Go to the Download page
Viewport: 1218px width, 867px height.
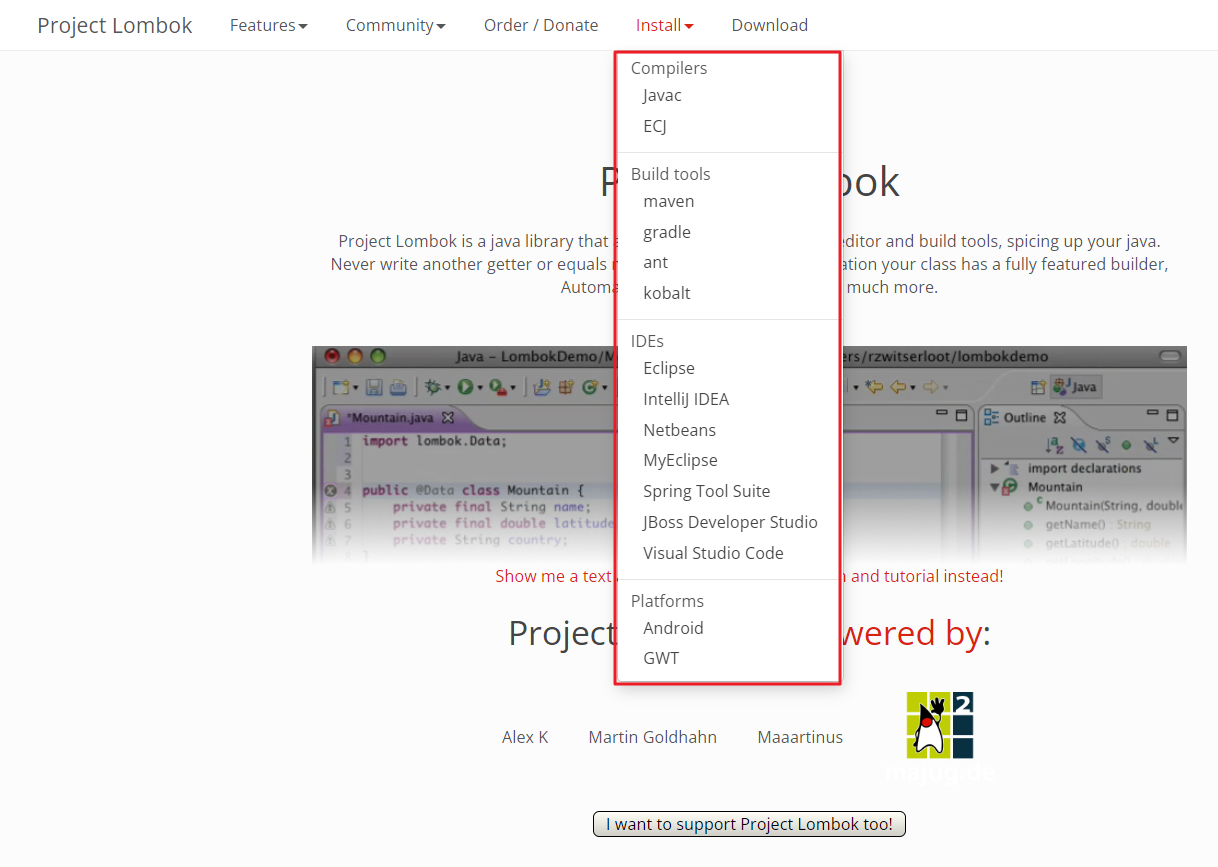(769, 25)
